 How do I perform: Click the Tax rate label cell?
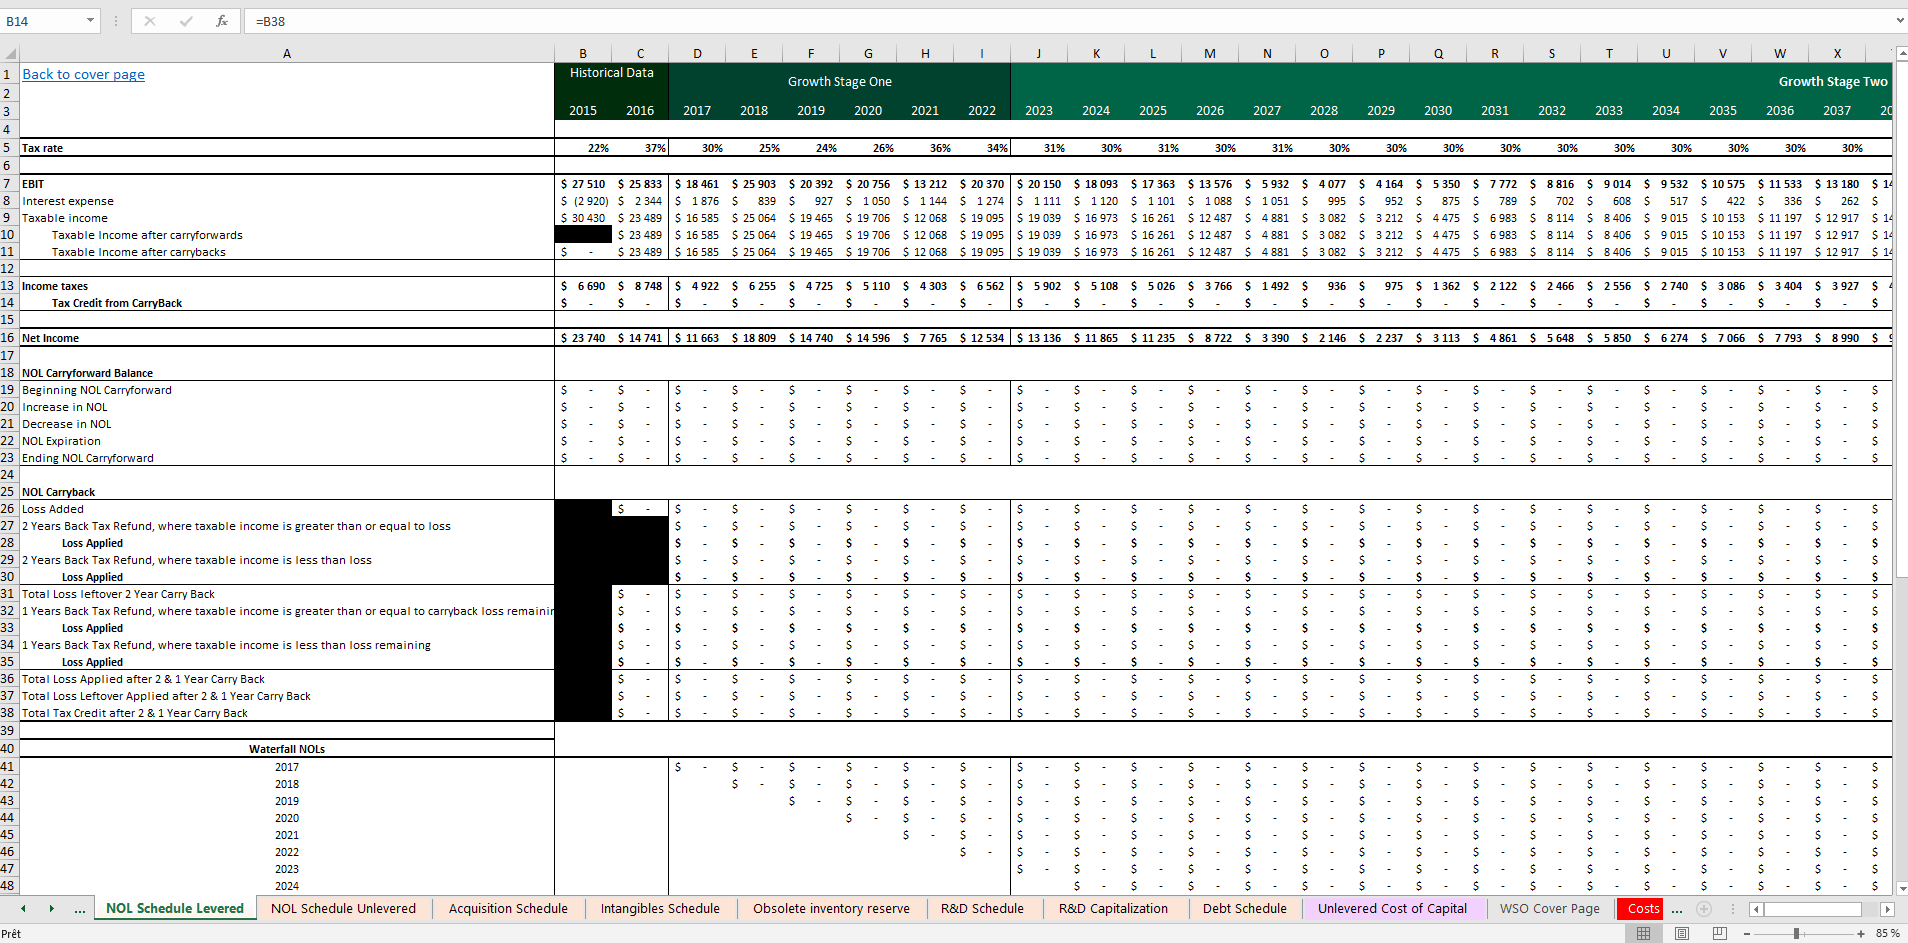287,148
